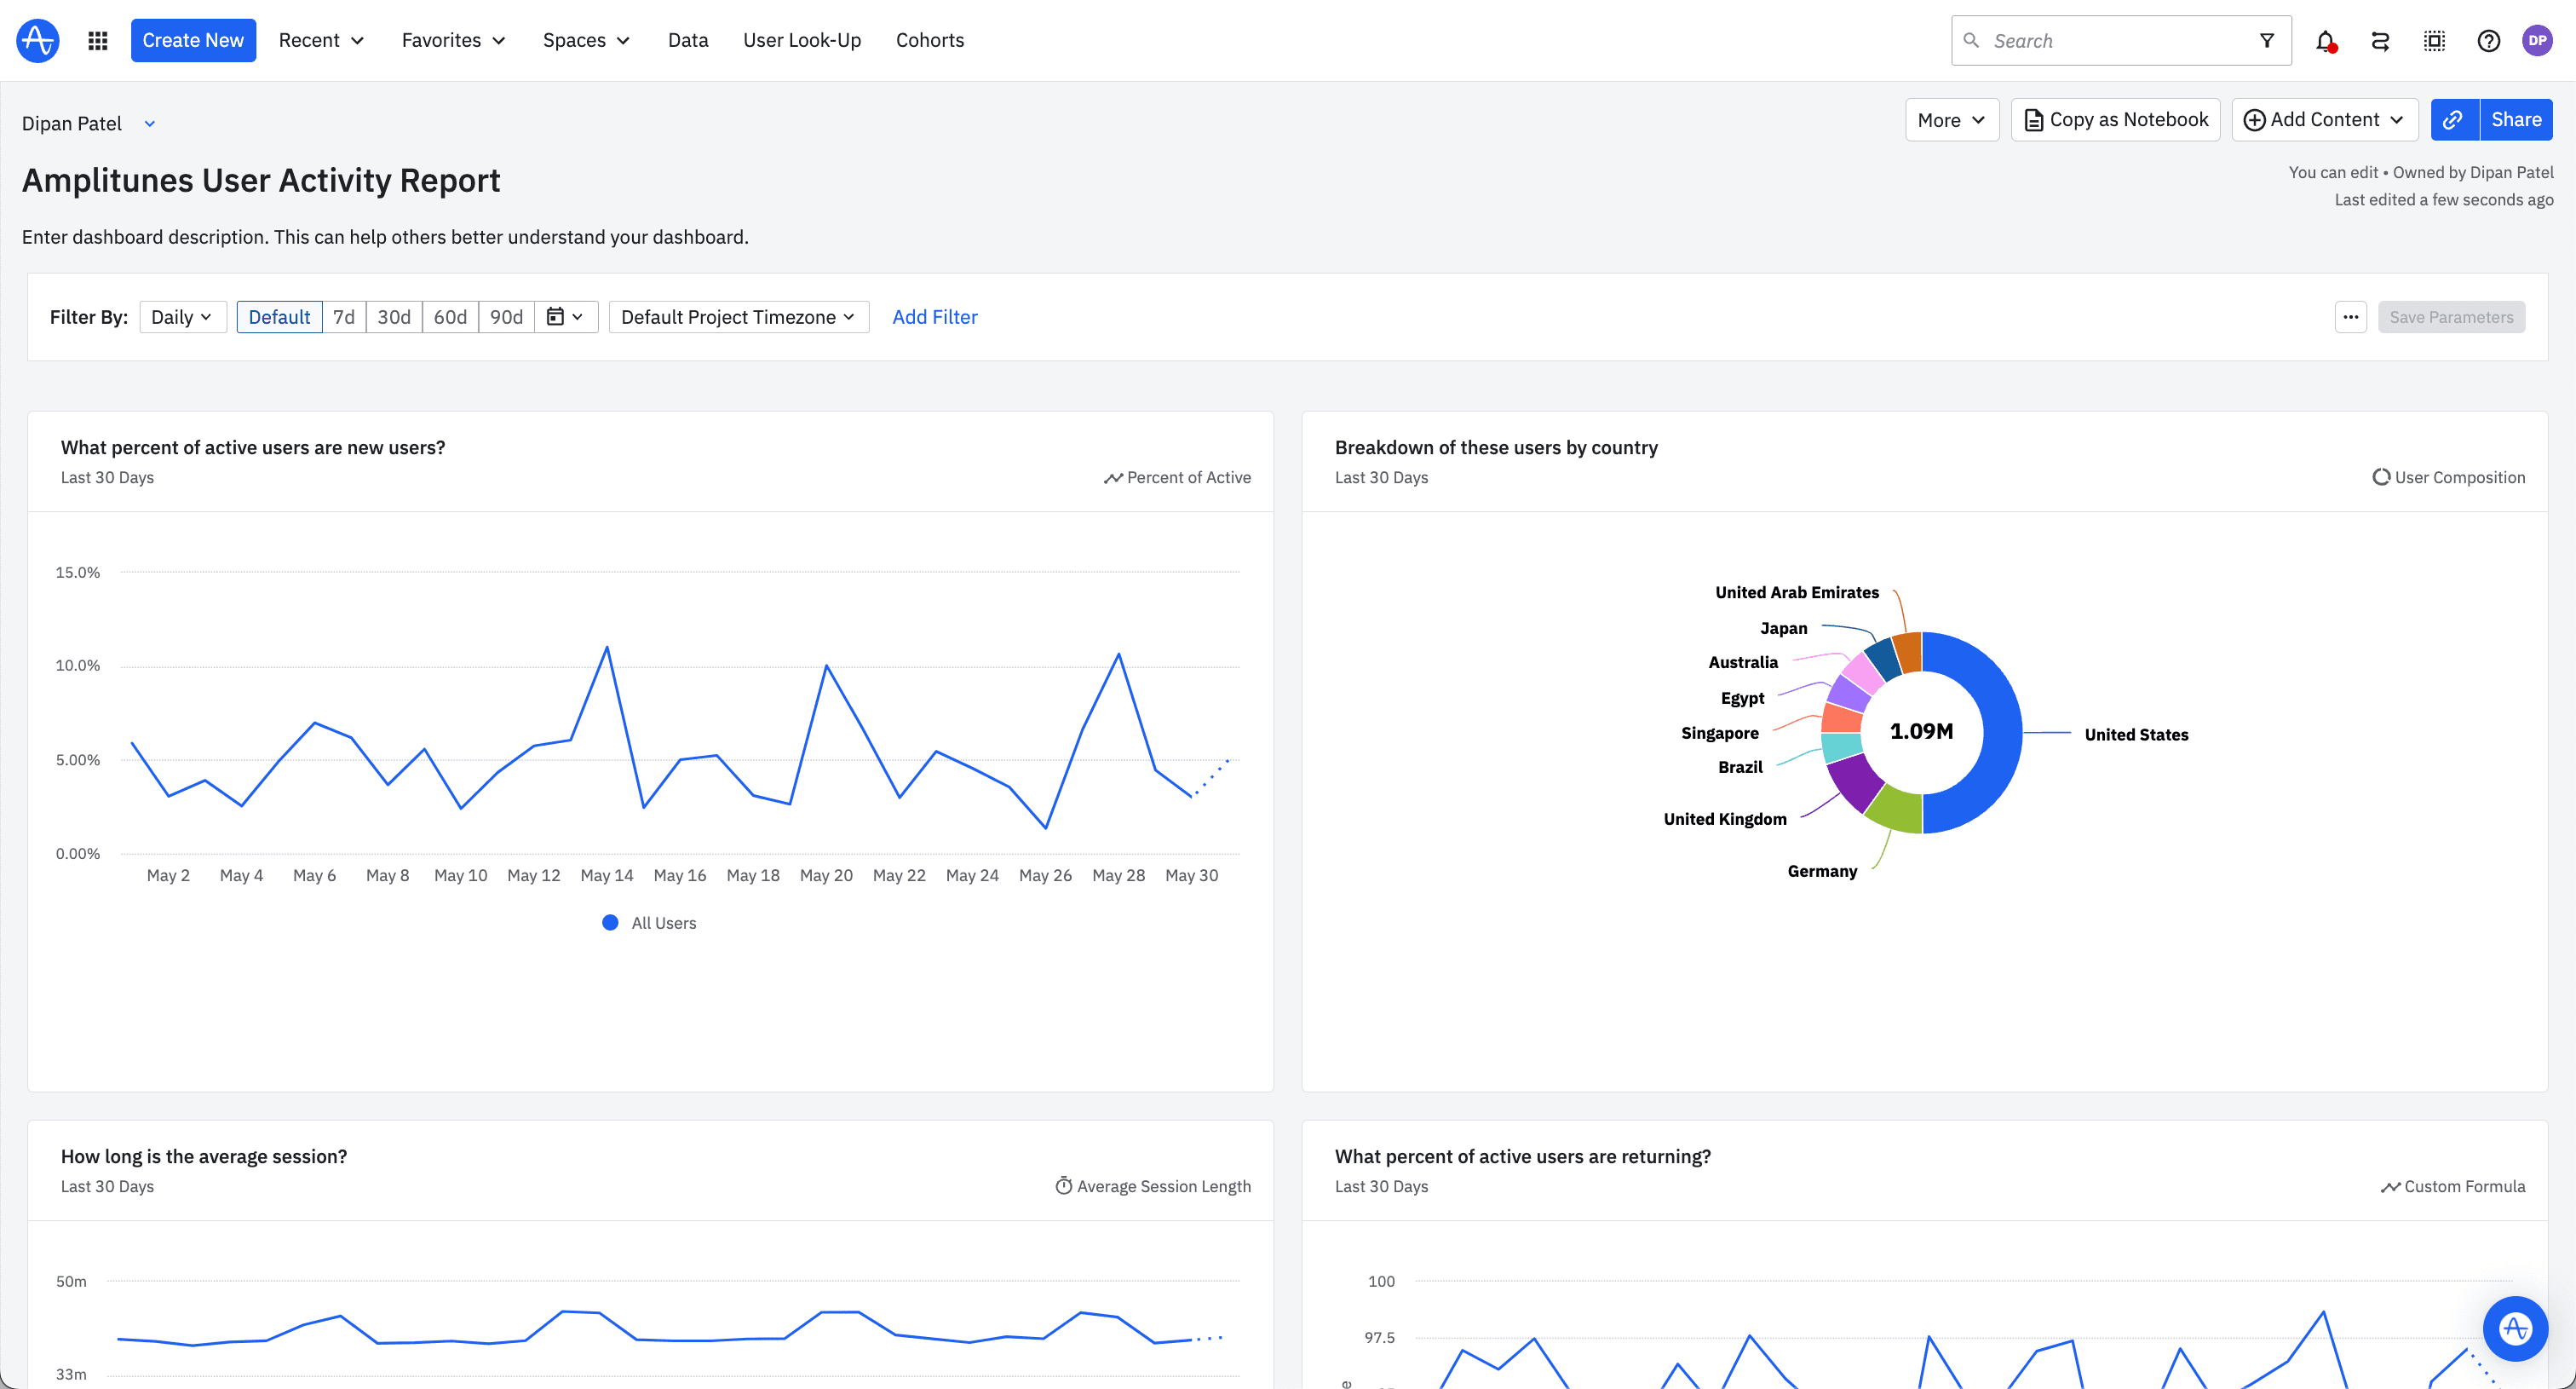
Task: Click the apps grid icon next to the logo
Action: point(97,40)
